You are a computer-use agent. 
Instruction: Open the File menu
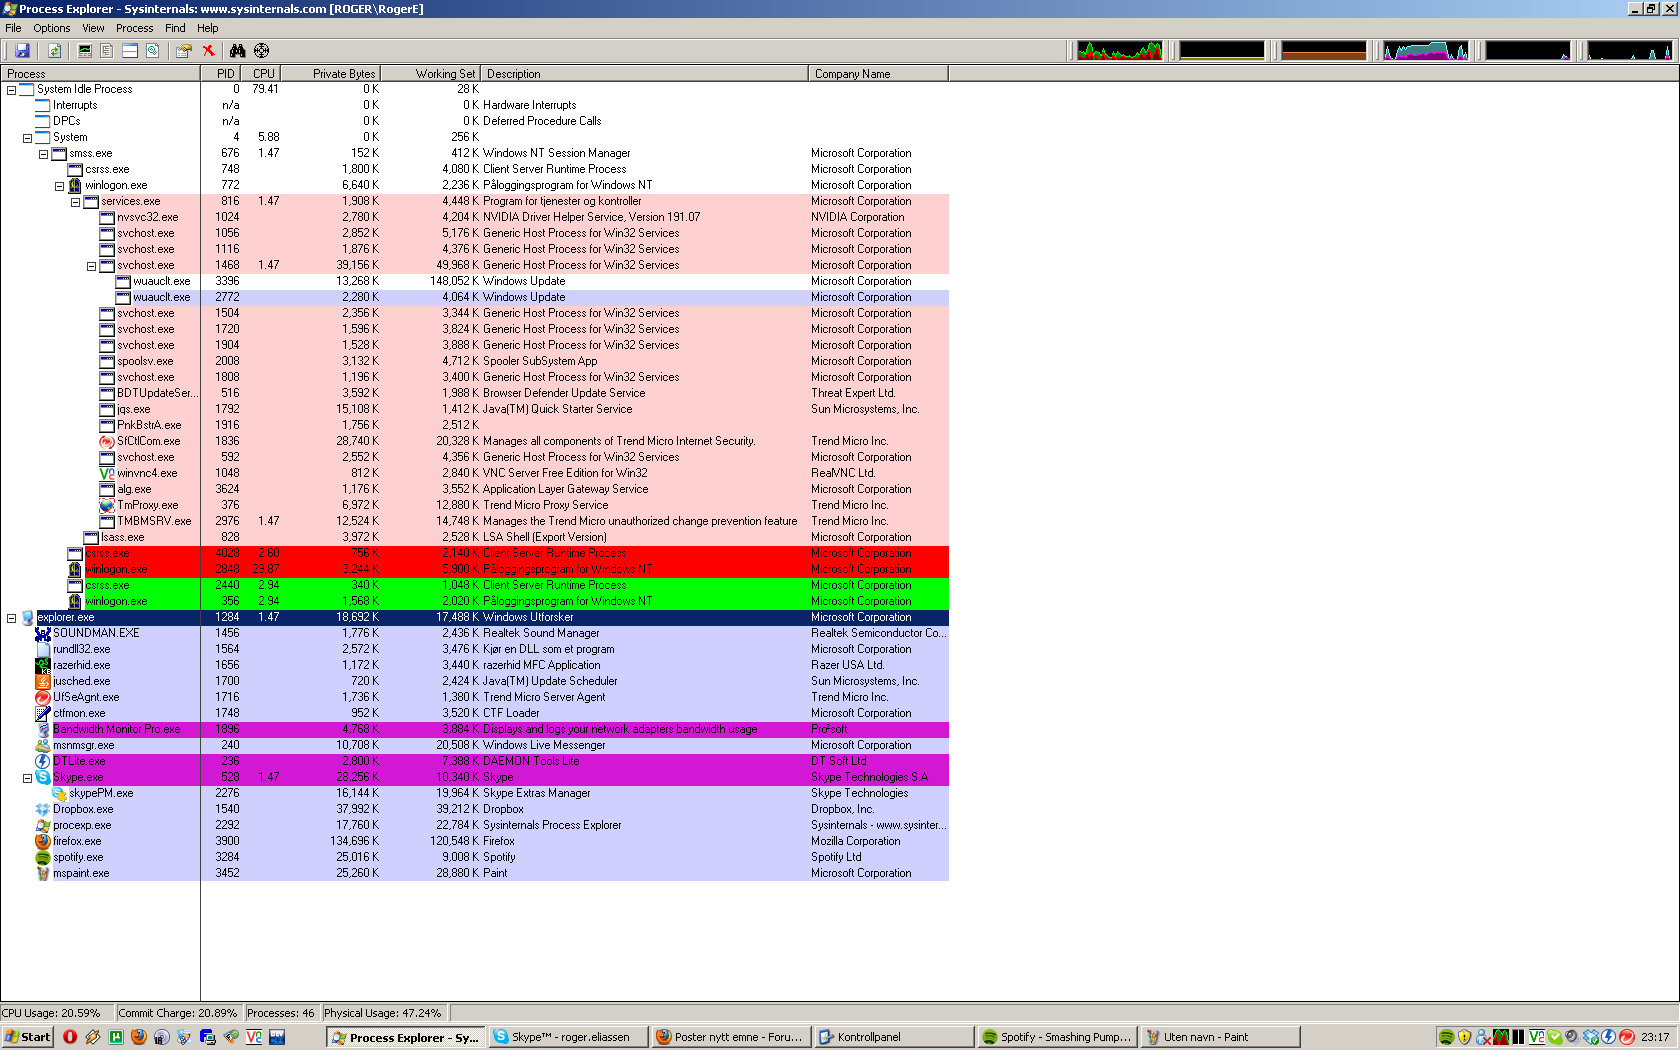pos(13,28)
